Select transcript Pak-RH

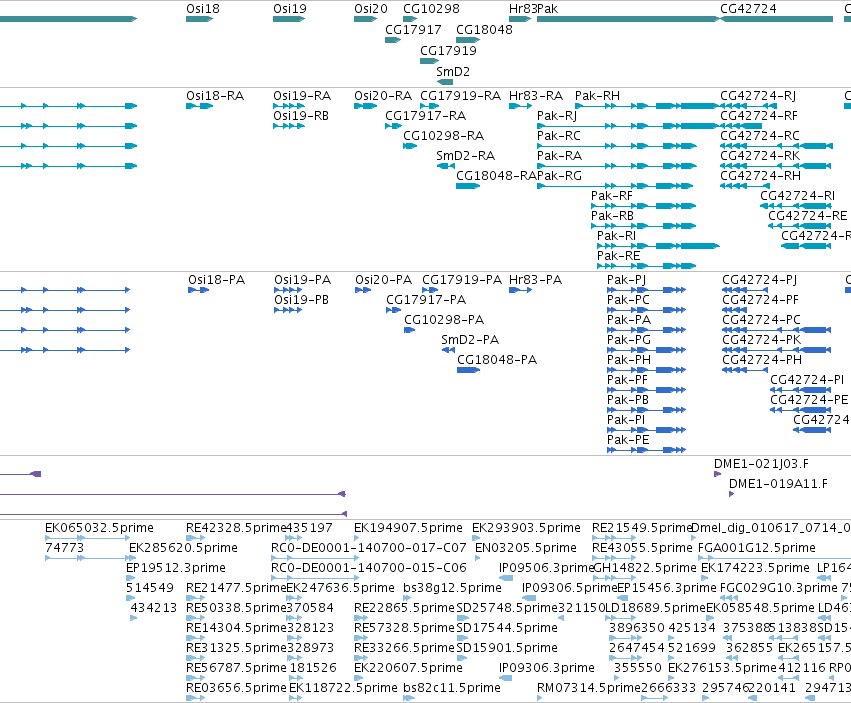point(647,106)
